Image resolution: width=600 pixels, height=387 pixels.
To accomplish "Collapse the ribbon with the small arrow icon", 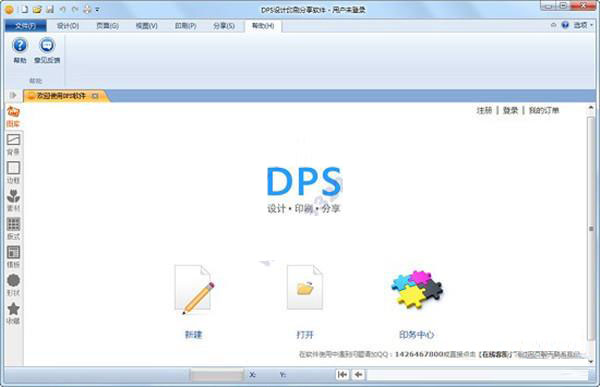I will tap(554, 25).
